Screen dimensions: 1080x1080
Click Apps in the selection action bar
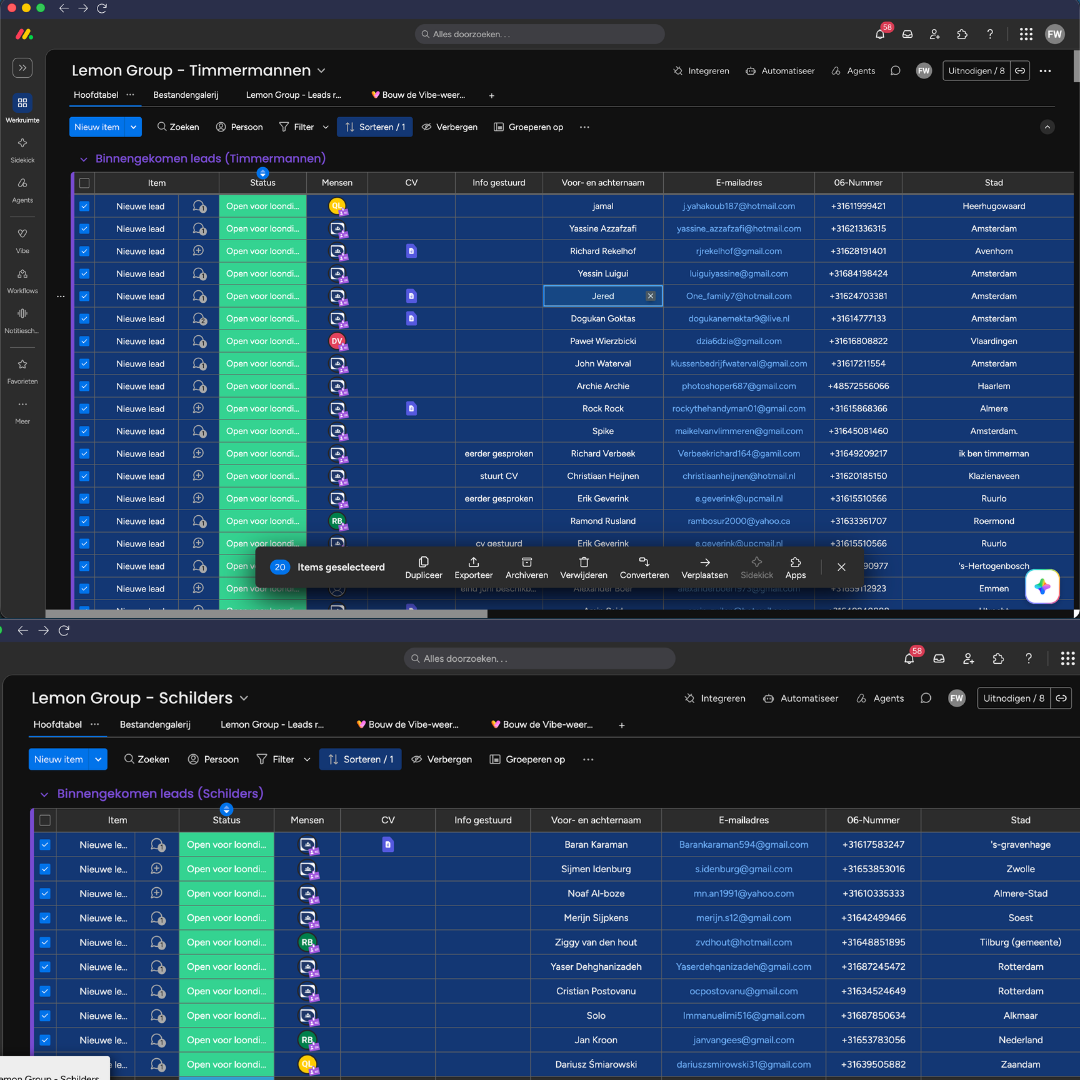tap(795, 568)
